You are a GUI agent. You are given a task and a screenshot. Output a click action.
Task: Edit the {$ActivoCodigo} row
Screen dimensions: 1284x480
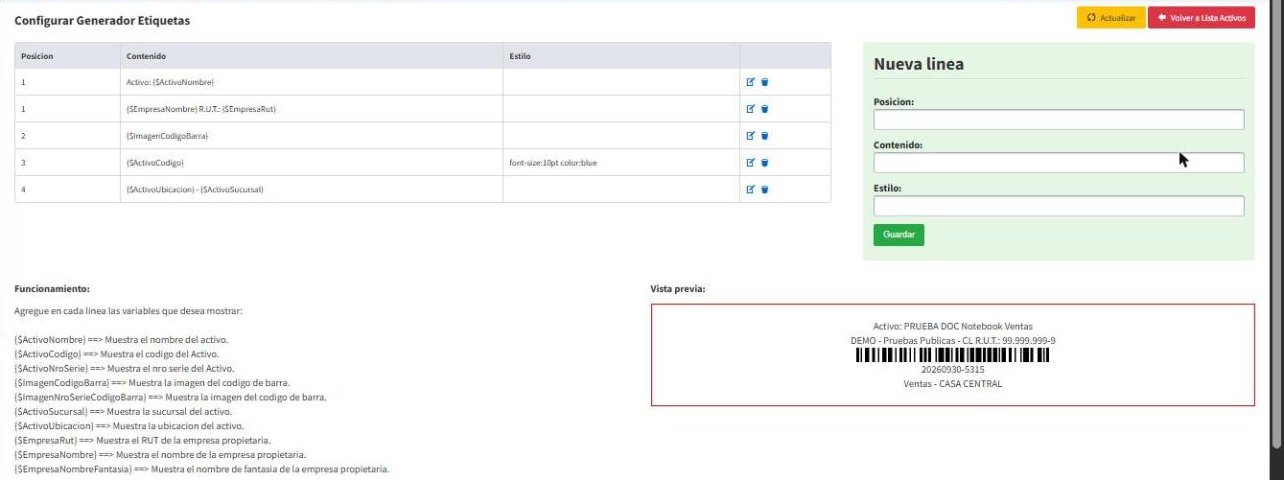[751, 162]
